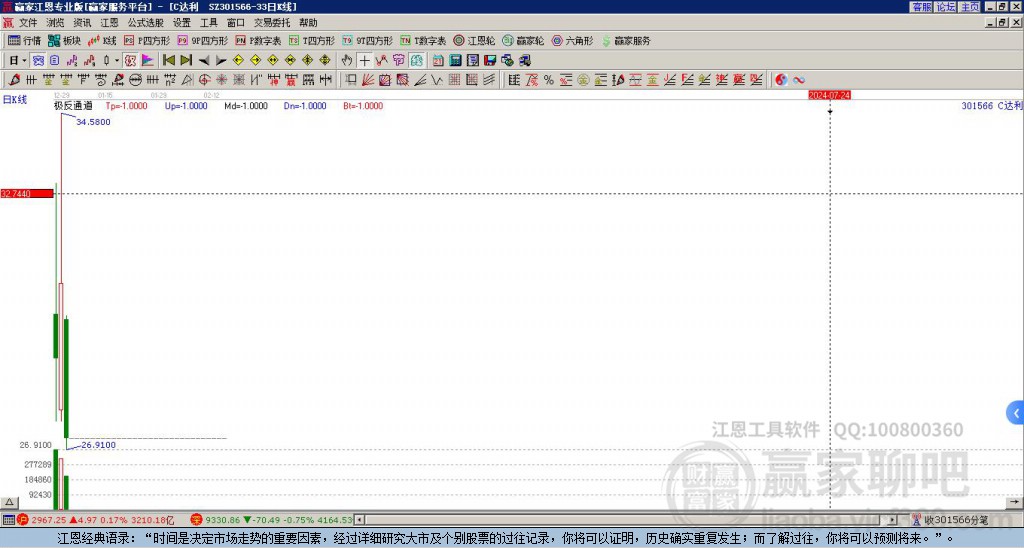1024x548 pixels.
Task: Expand the candlestick style dropdown arrow
Action: [x=117, y=60]
